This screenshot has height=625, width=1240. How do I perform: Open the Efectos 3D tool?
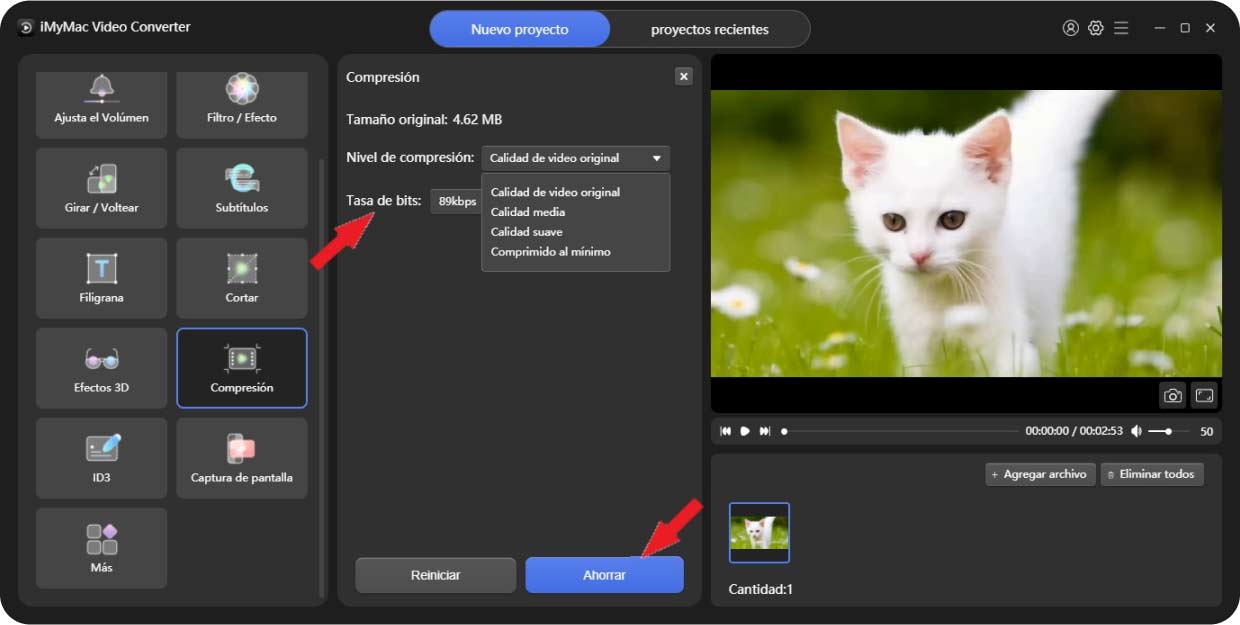pyautogui.click(x=101, y=368)
